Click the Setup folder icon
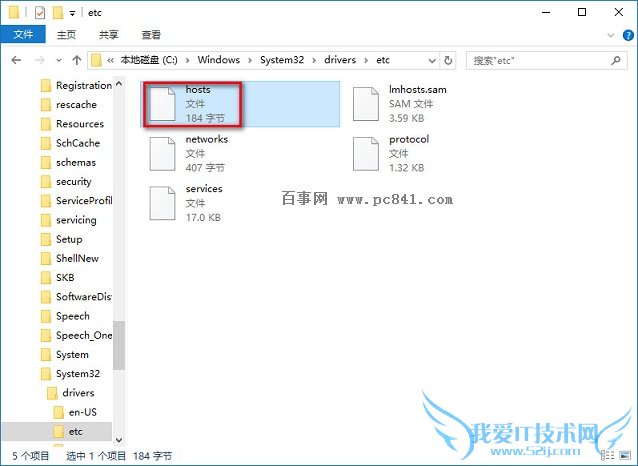The height and width of the screenshot is (466, 638). (x=46, y=239)
